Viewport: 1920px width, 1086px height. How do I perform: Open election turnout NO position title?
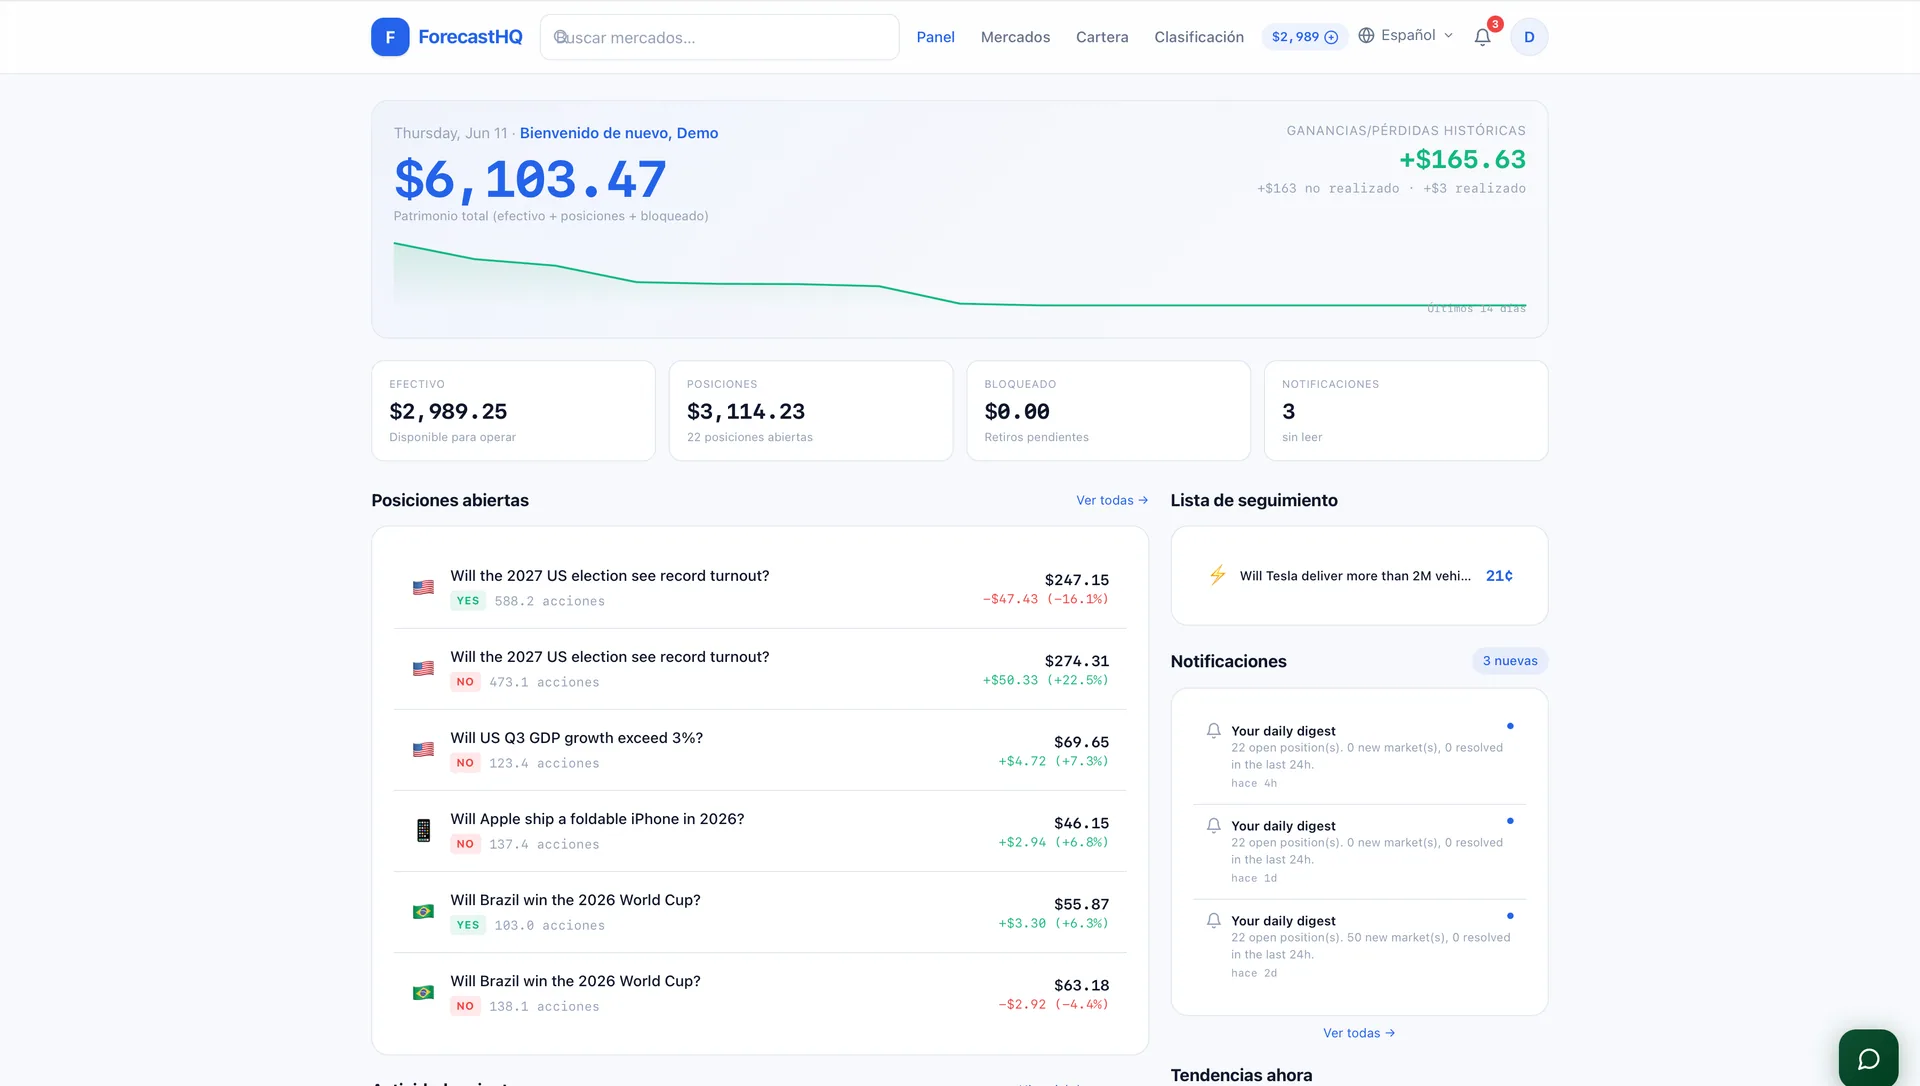point(610,657)
